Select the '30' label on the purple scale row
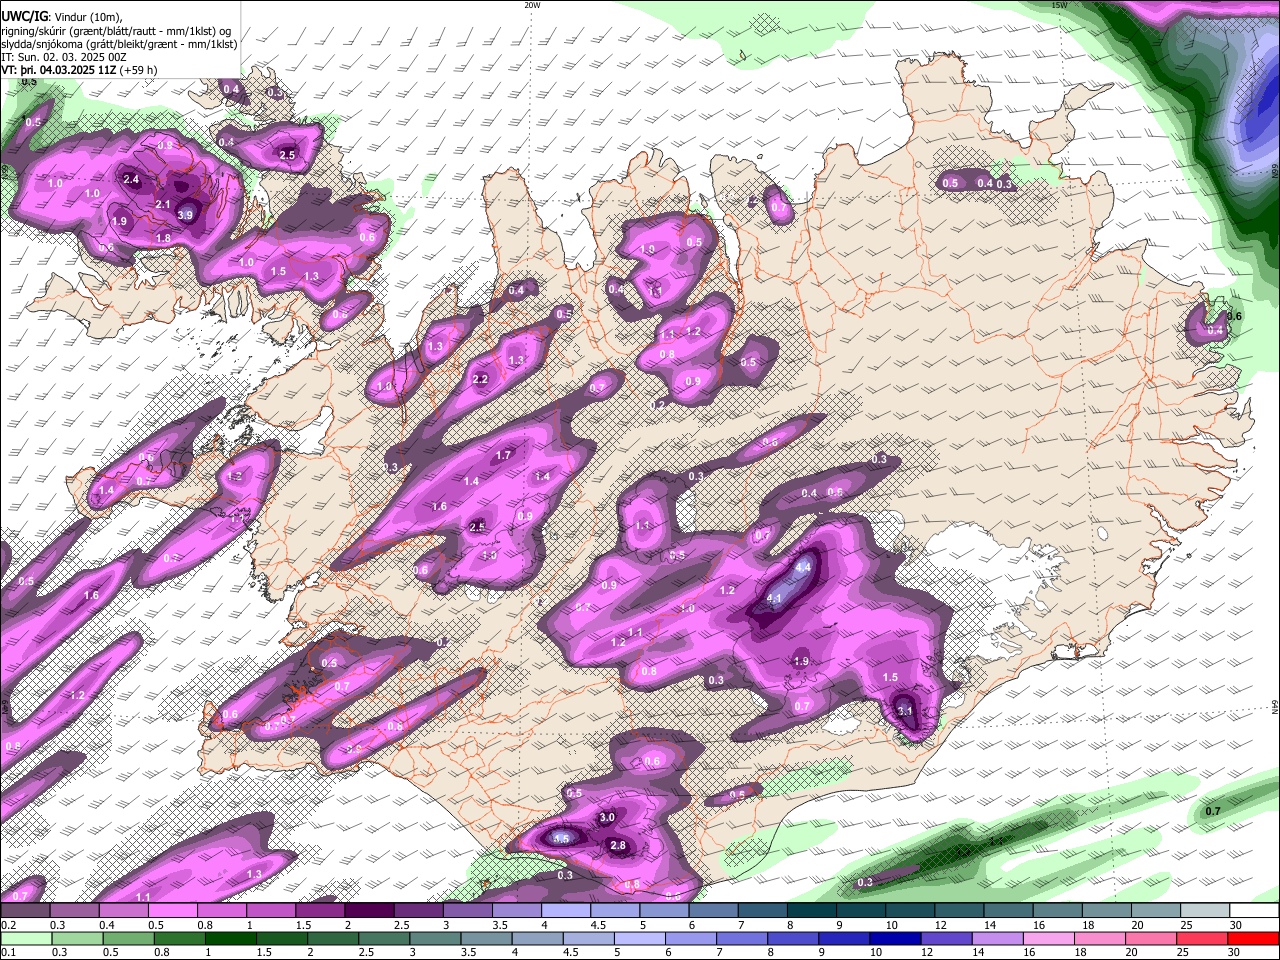This screenshot has width=1280, height=960. (1236, 925)
